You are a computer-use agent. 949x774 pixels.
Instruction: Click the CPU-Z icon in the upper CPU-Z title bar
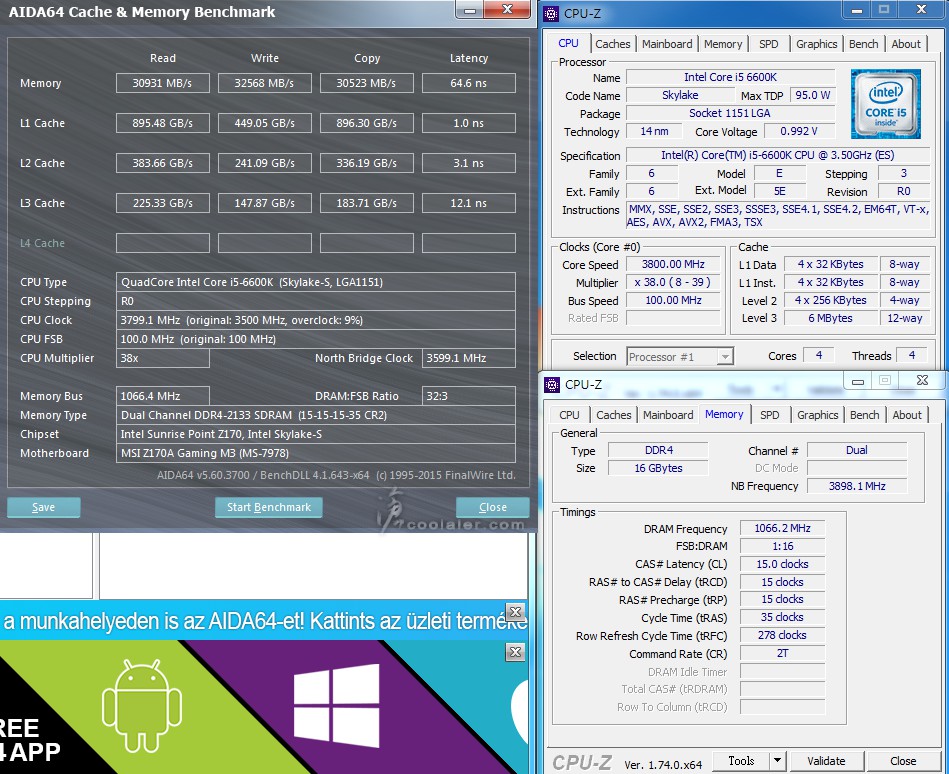[551, 13]
